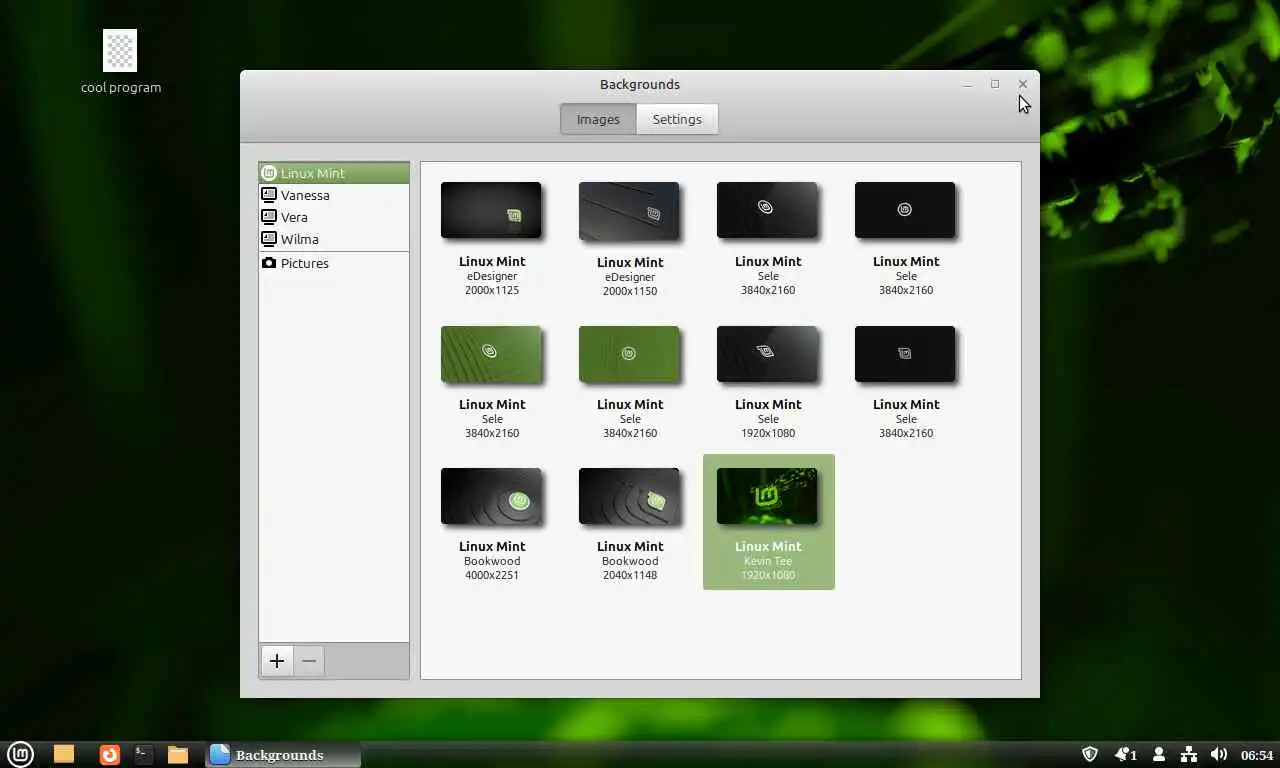
Task: Switch to the Images tab
Action: coord(598,119)
